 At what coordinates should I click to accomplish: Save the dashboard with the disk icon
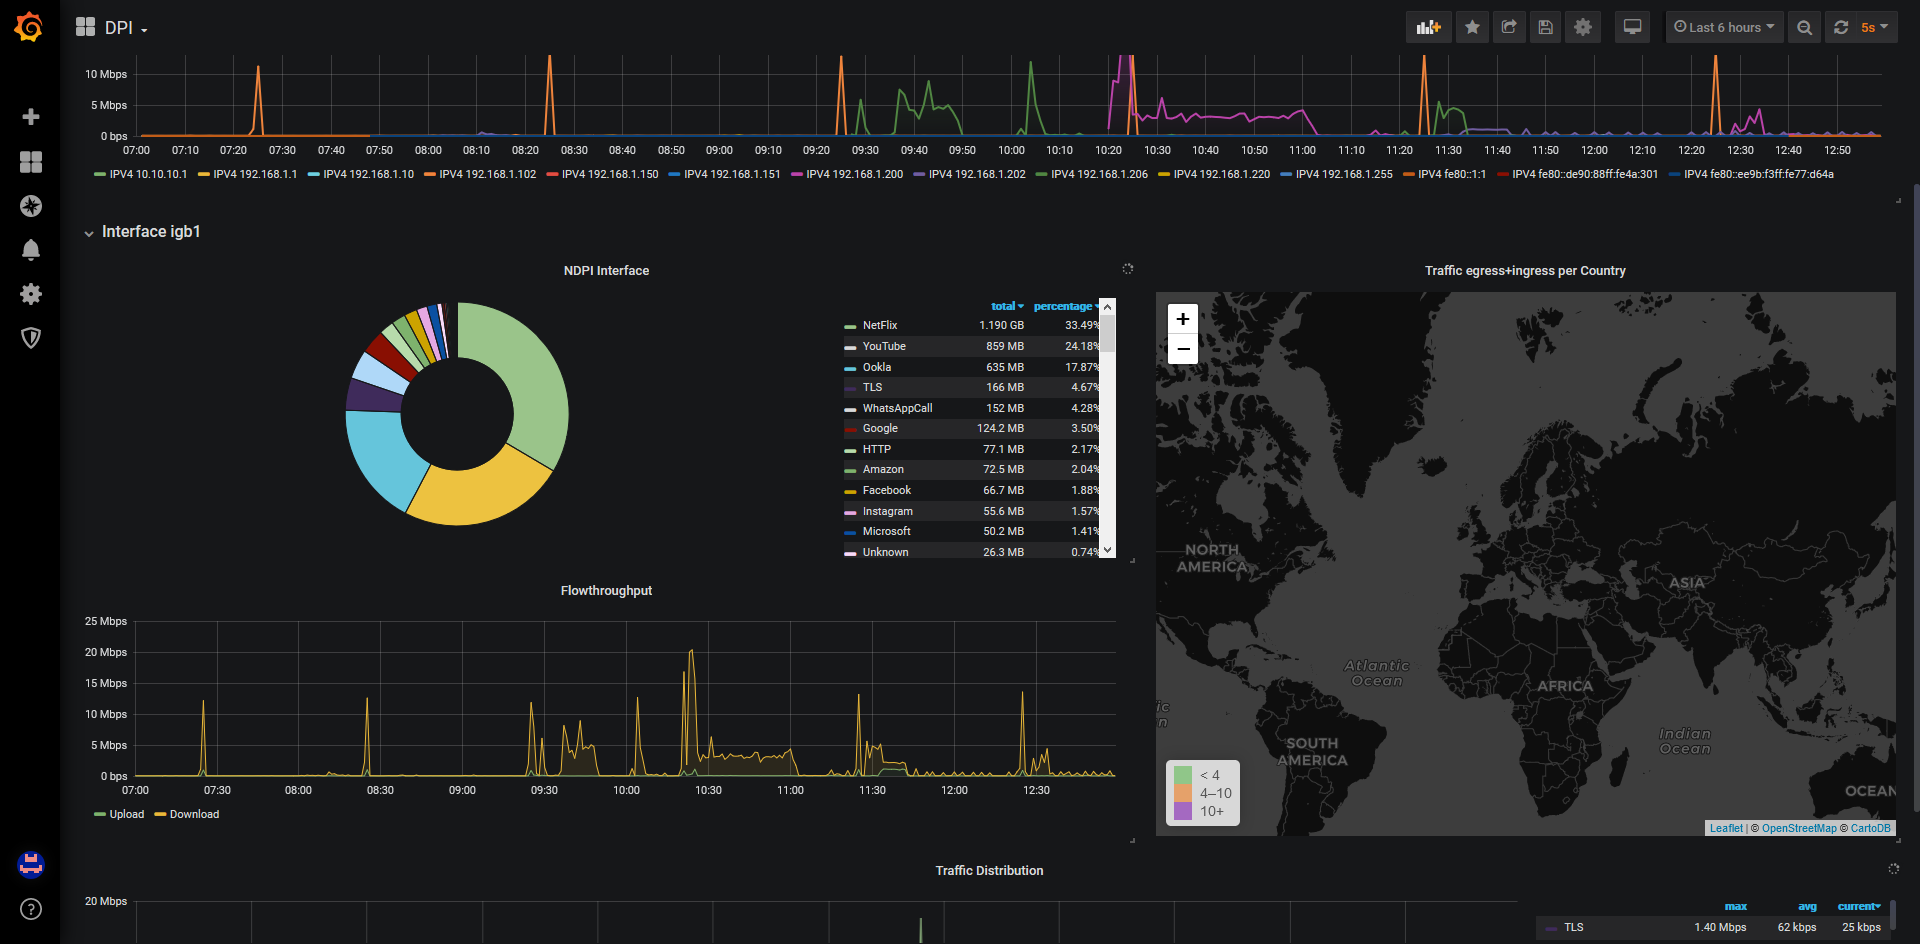(1546, 27)
